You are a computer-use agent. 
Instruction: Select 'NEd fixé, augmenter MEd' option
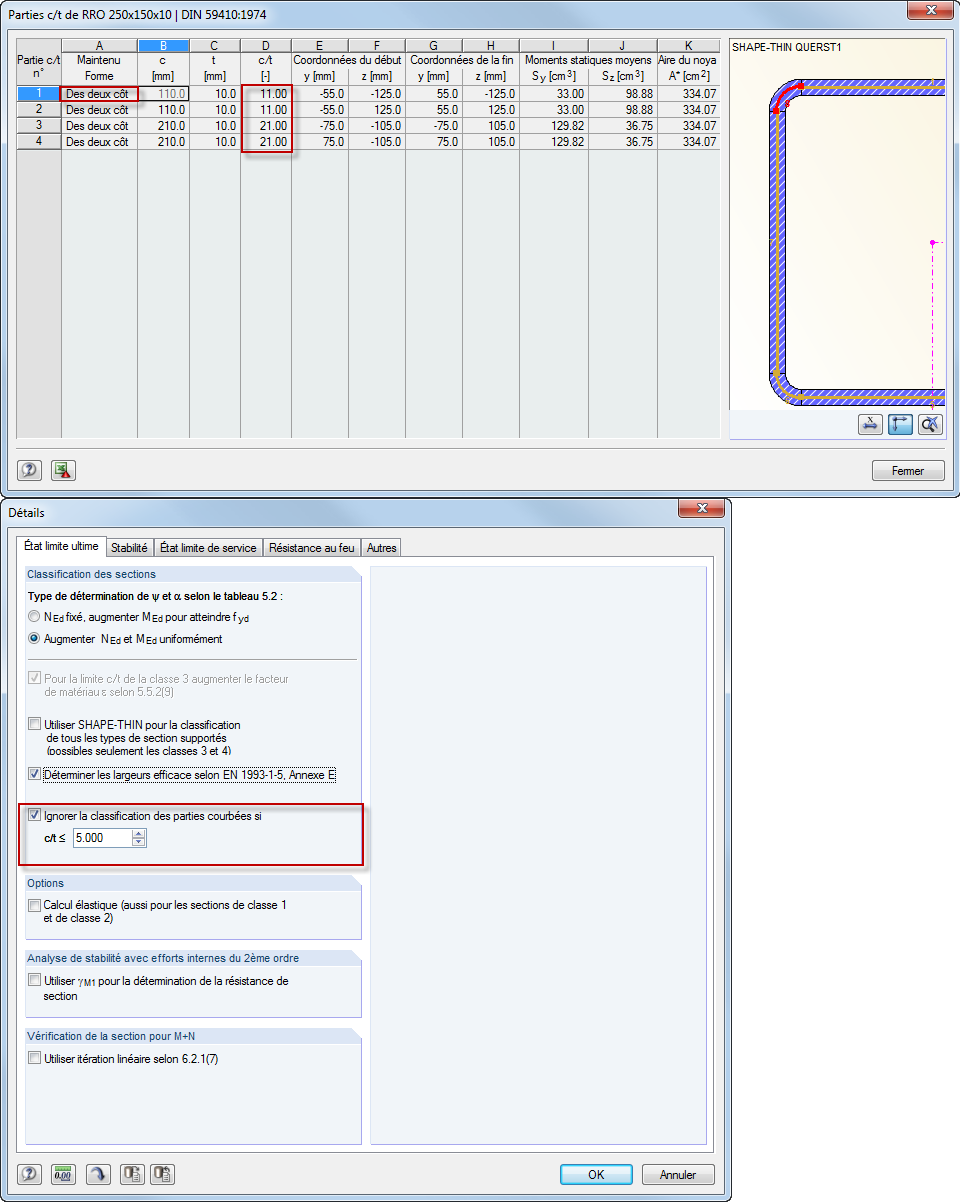tap(35, 617)
